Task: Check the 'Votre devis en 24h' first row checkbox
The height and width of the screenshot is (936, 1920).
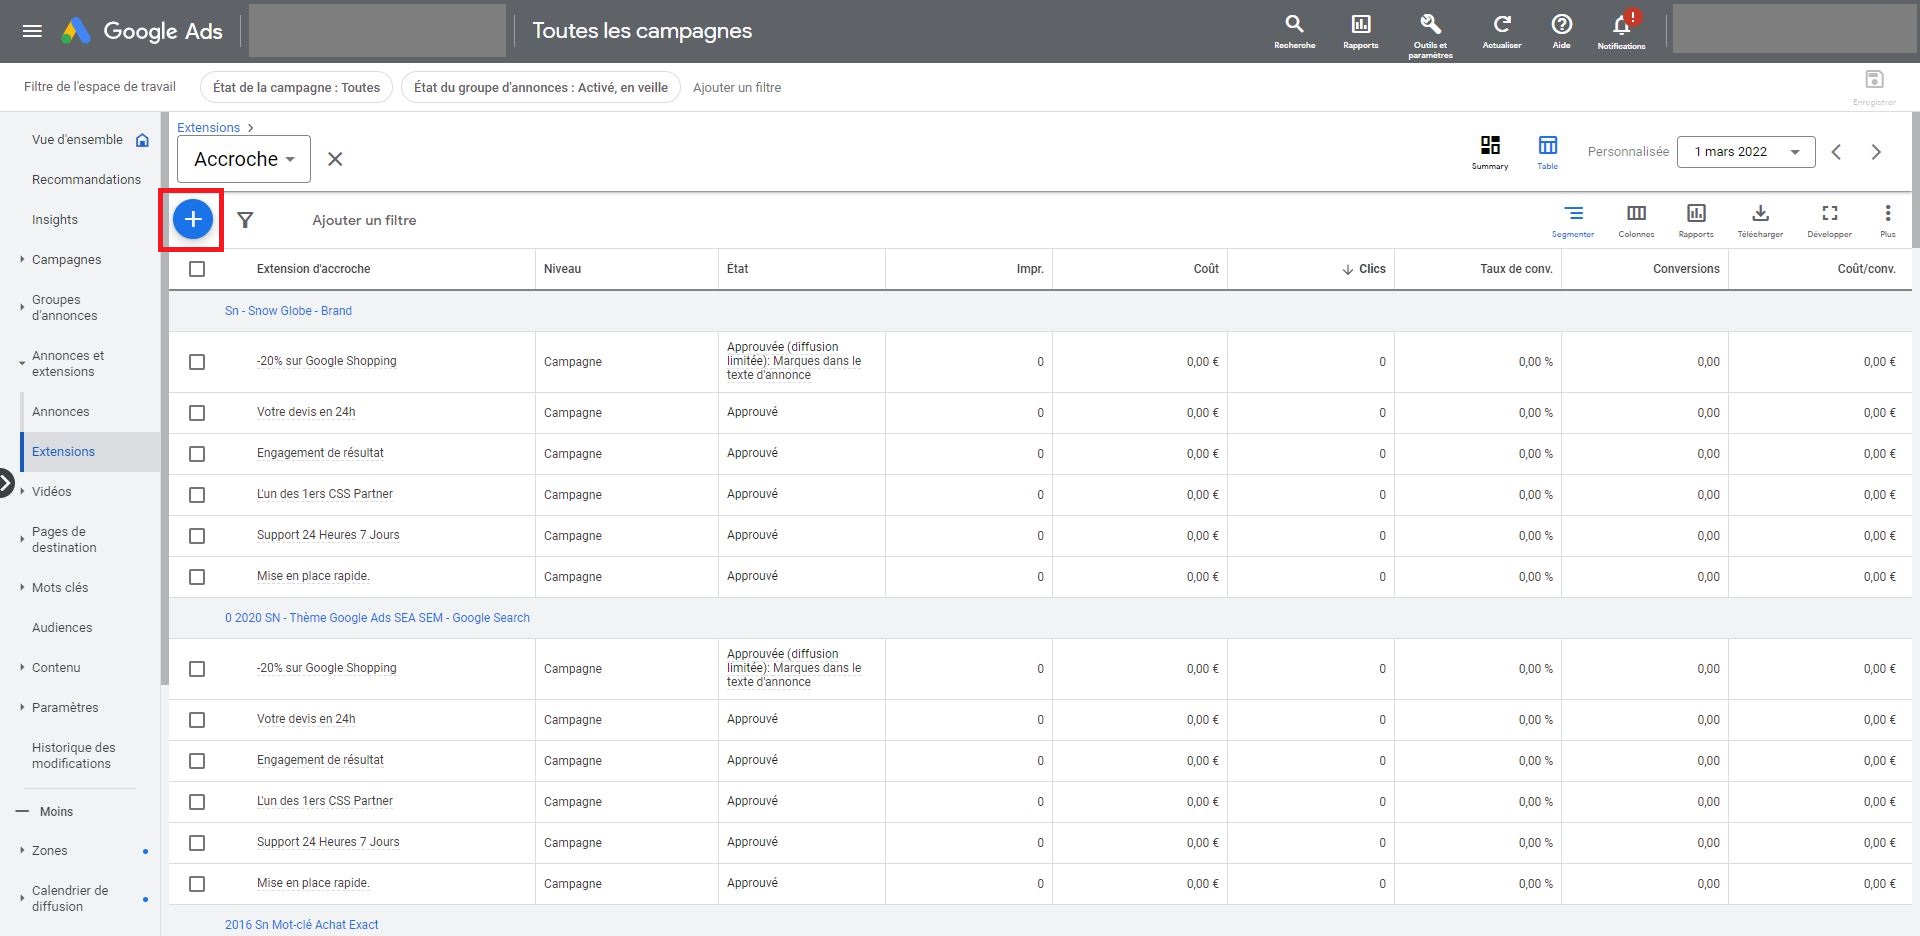Action: tap(197, 413)
